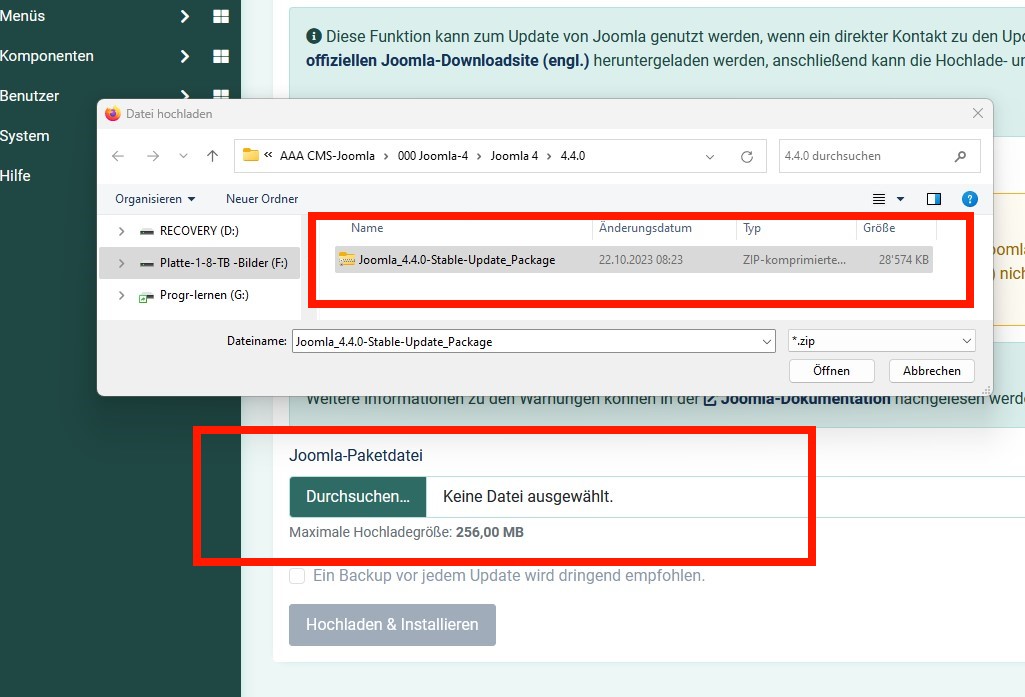The width and height of the screenshot is (1025, 697).
Task: Open Dateiname combo box dropdown arrow
Action: click(767, 341)
